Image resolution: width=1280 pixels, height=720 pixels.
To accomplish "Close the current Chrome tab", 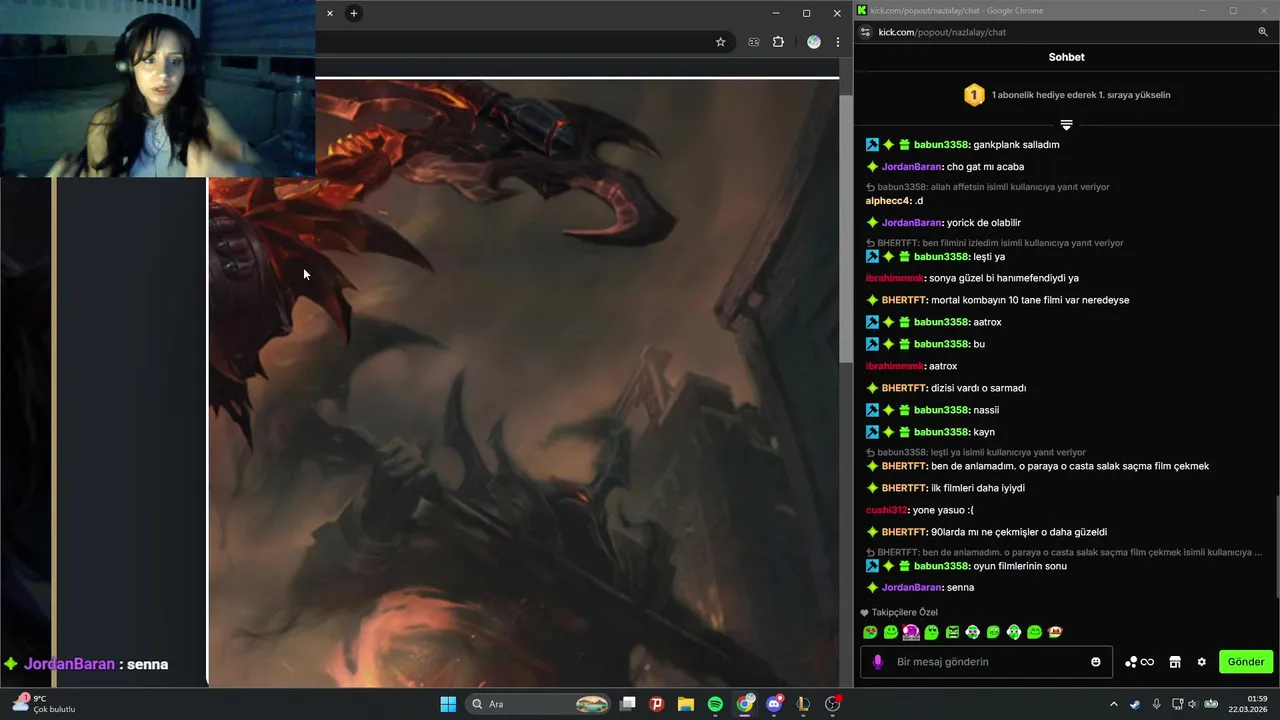I will pos(329,13).
